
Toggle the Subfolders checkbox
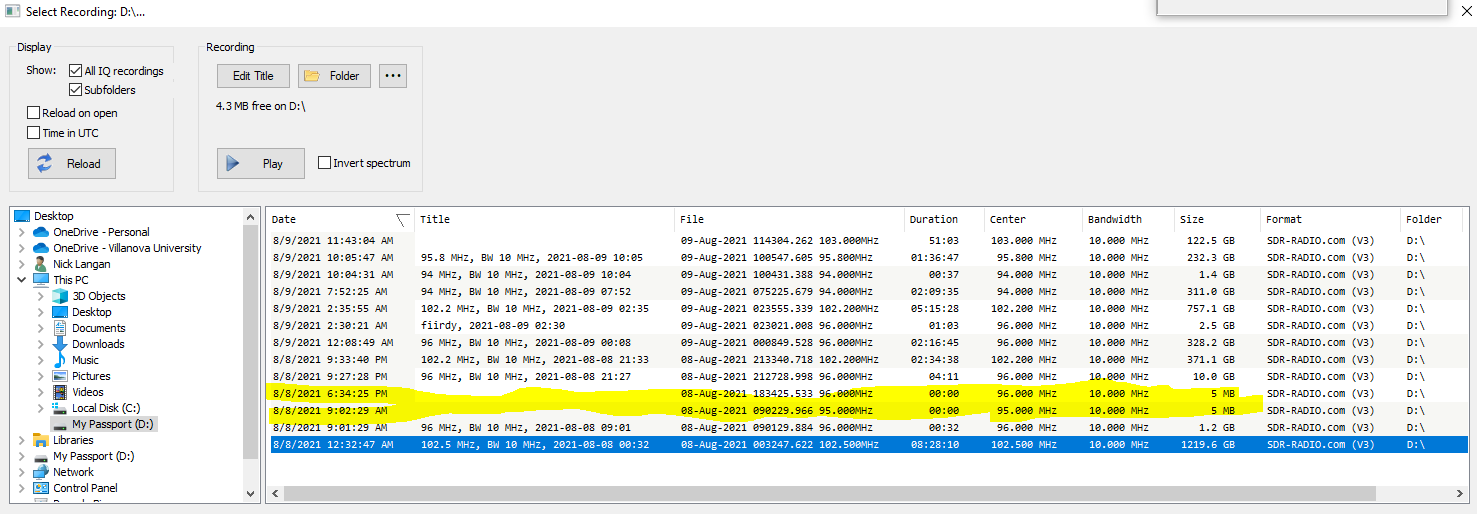[76, 90]
